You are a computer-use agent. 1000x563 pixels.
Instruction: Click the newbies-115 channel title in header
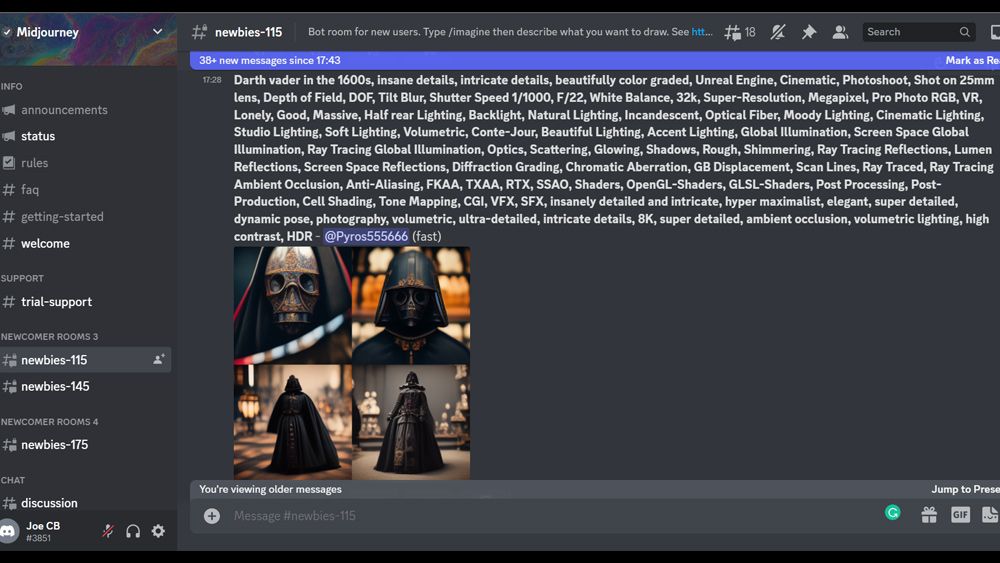(248, 32)
